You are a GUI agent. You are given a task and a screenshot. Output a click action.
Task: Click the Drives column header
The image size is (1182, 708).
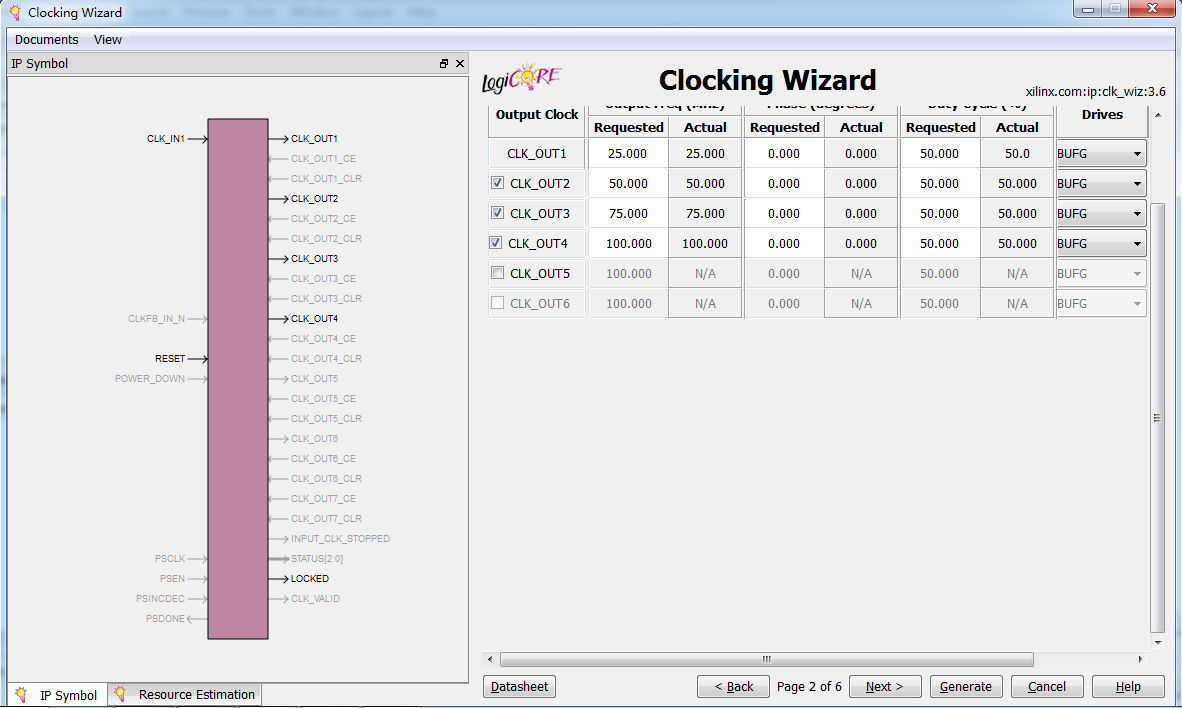(1102, 115)
